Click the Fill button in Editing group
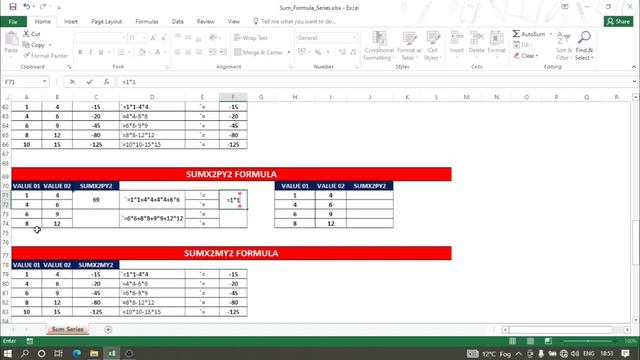640x360 pixels. point(521,44)
